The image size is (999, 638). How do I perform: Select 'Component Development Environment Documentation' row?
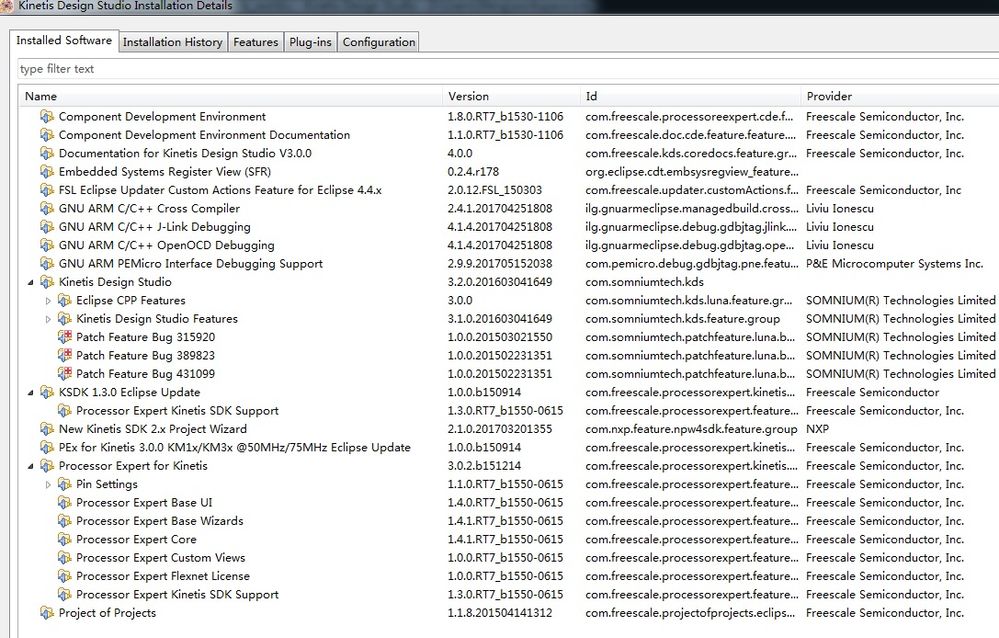pos(205,135)
